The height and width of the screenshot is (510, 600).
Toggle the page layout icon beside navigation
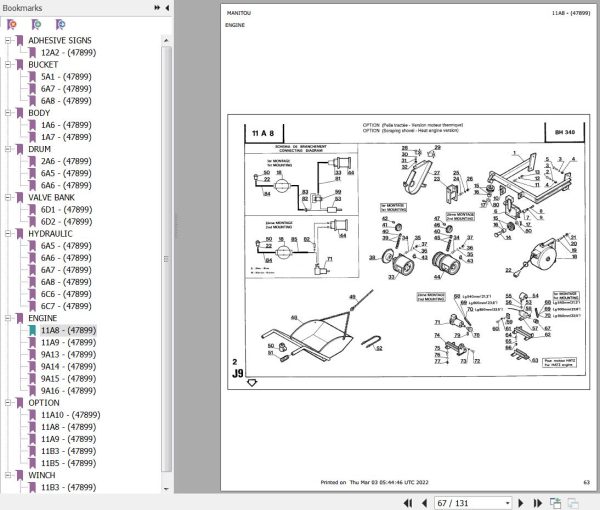[x=555, y=503]
